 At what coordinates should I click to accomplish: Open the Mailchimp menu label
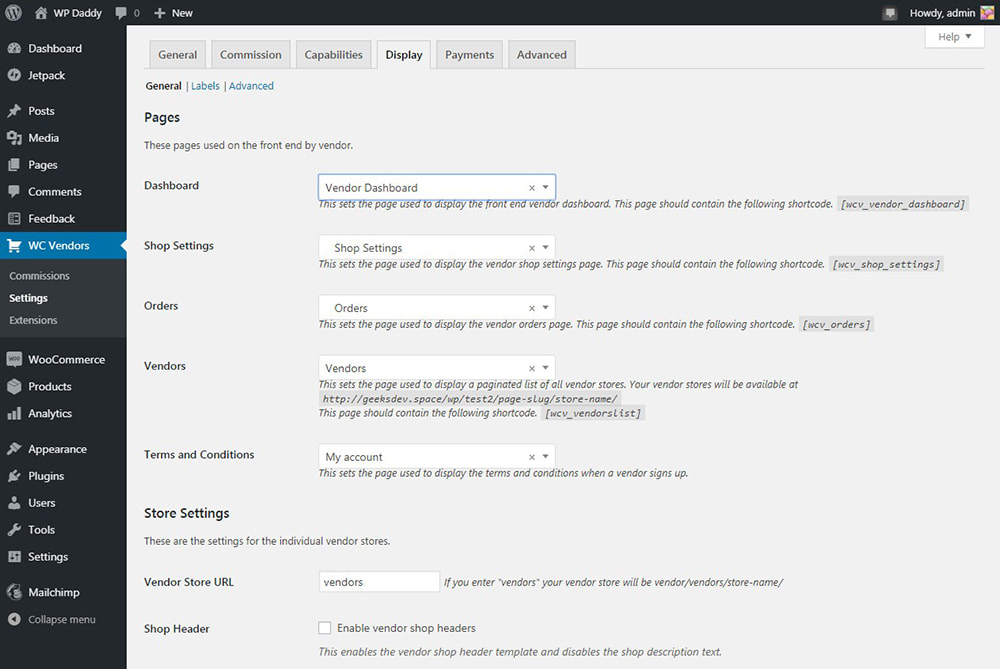(x=54, y=592)
